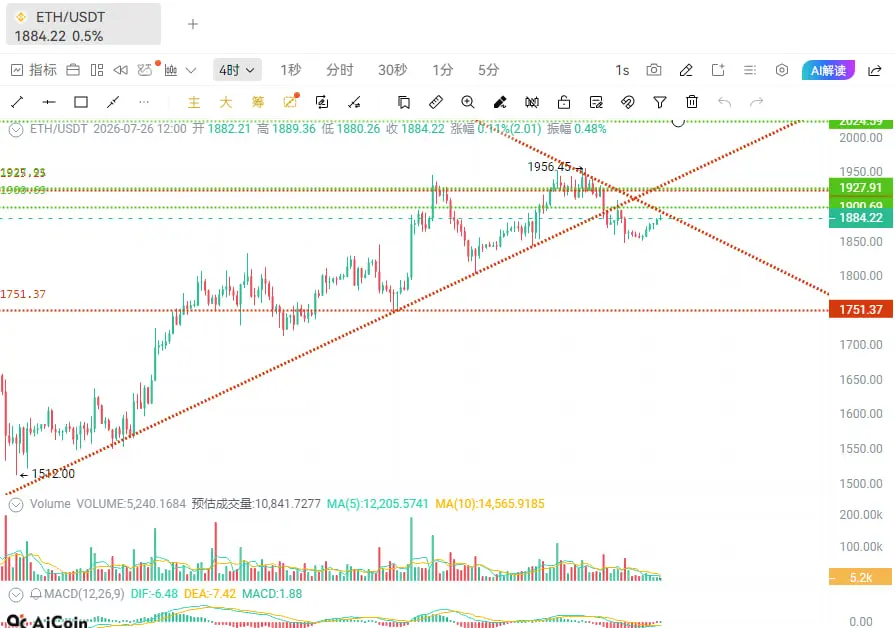Click the drawing list edit icon

(596, 102)
